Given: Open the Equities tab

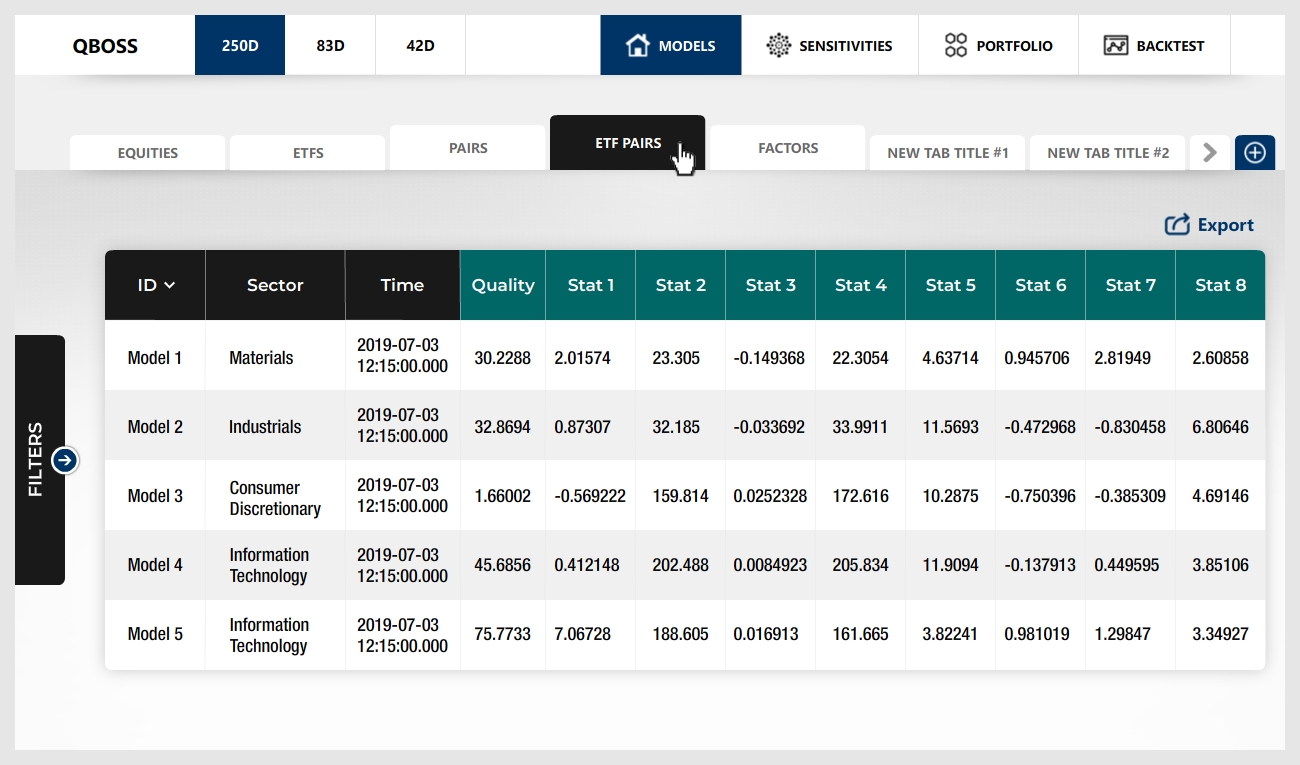Looking at the screenshot, I should (147, 153).
